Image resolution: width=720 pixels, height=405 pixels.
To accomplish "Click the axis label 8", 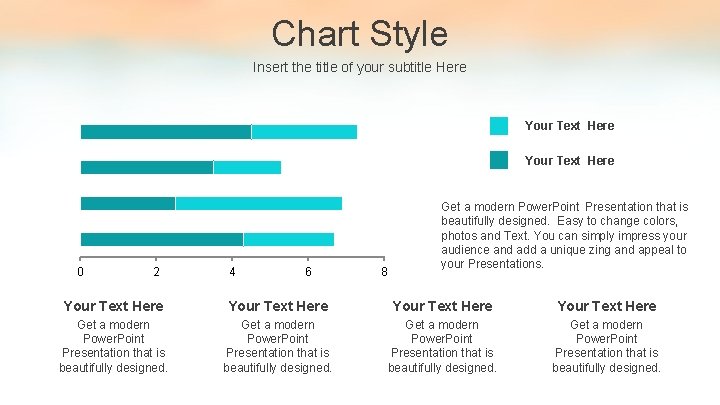I will click(x=384, y=272).
